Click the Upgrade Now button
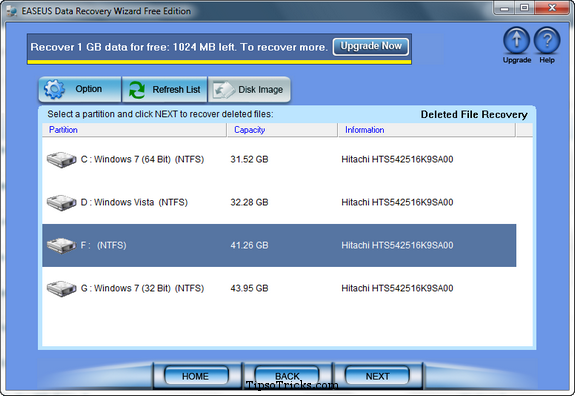The image size is (575, 396). [x=371, y=47]
